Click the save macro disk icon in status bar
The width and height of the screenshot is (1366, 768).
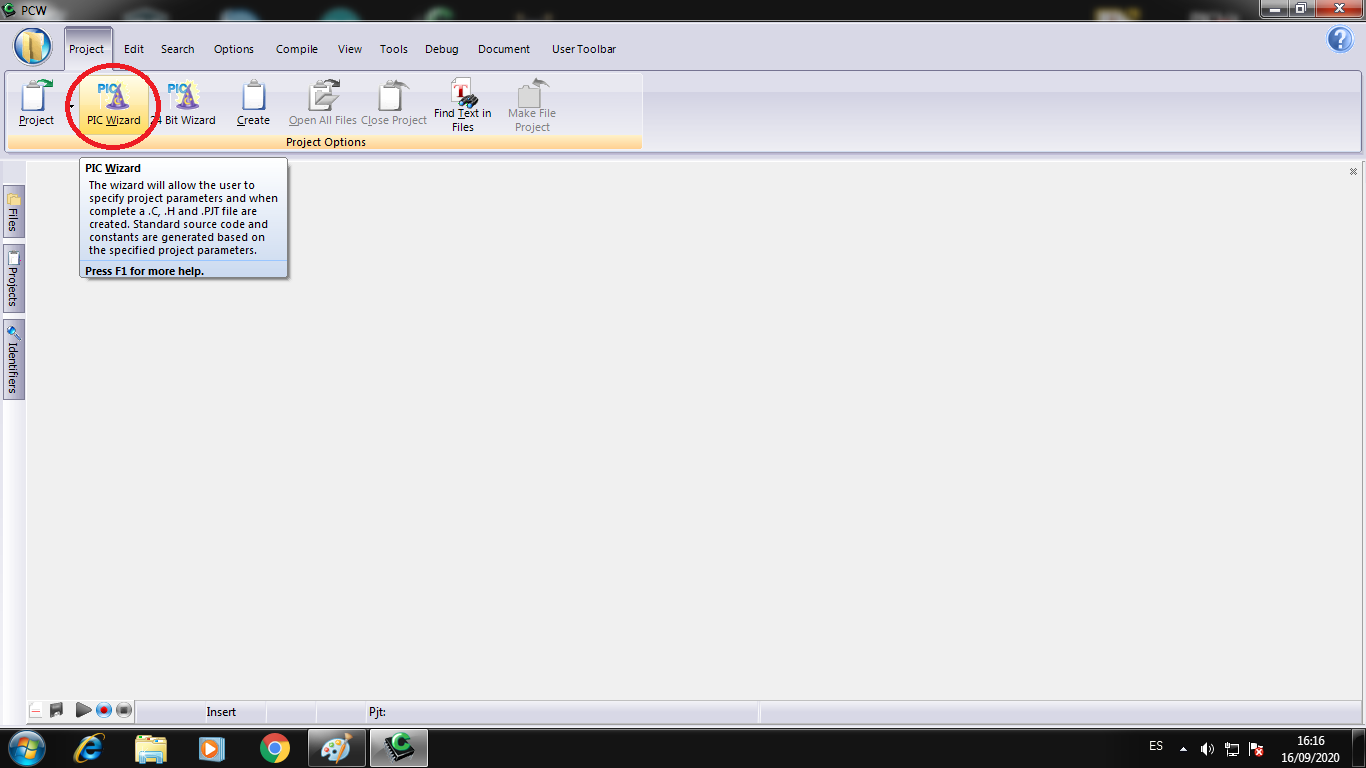pyautogui.click(x=57, y=710)
